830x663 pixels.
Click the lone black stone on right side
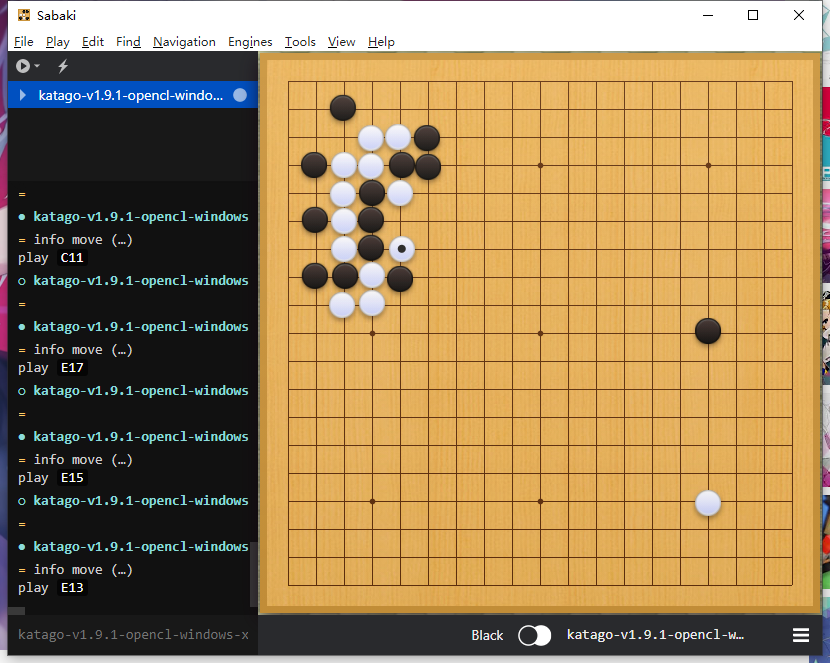[x=708, y=331]
